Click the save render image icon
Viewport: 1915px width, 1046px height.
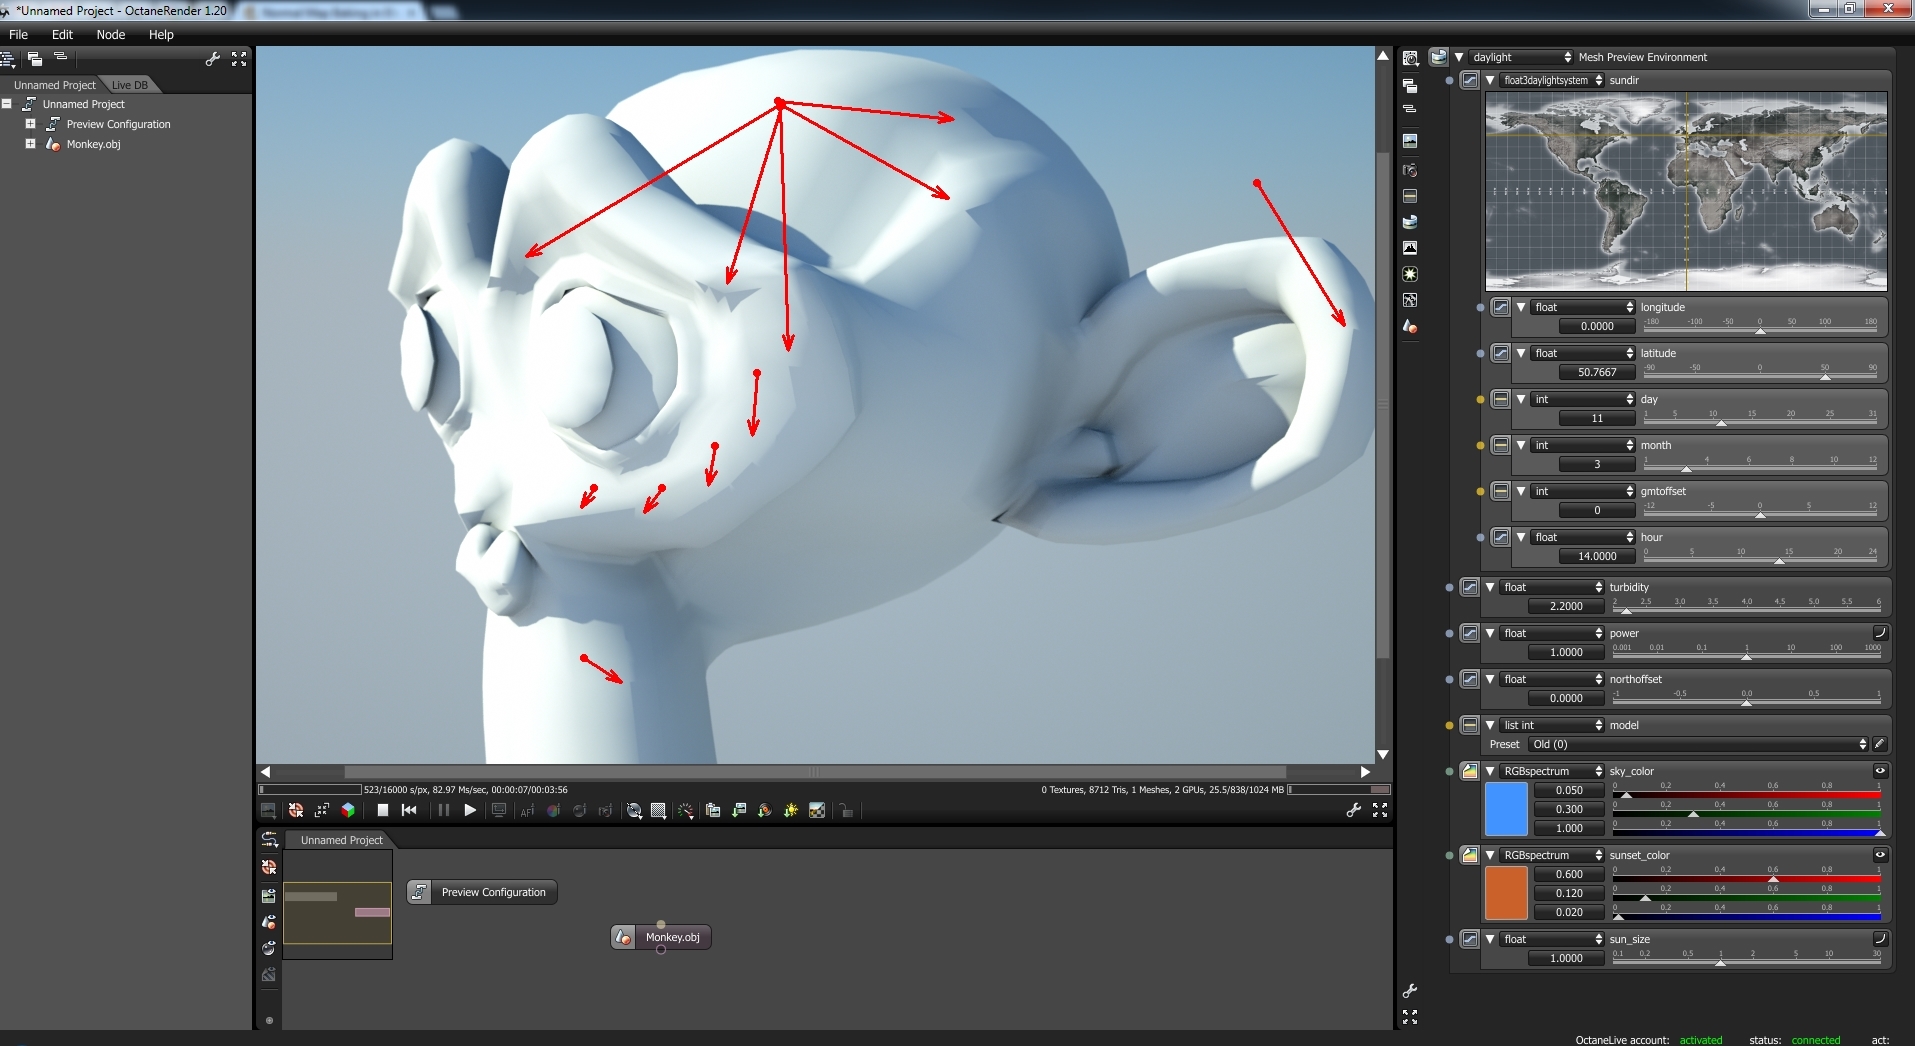[x=268, y=811]
